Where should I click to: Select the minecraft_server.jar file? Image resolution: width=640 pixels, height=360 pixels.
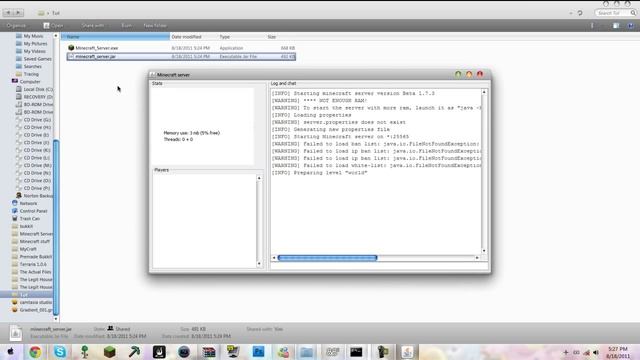(x=181, y=56)
